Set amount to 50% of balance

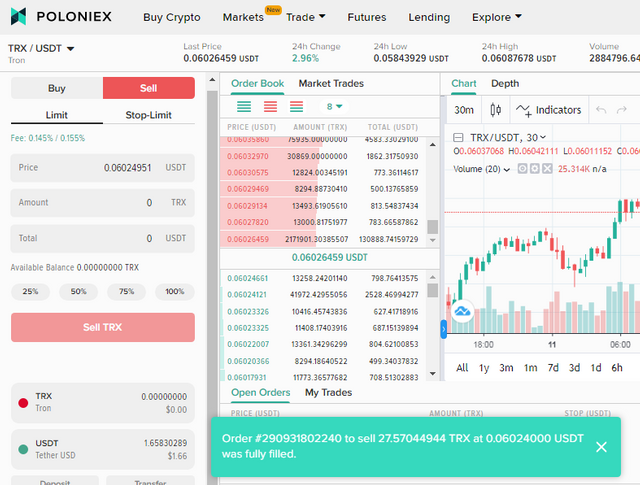[x=78, y=291]
